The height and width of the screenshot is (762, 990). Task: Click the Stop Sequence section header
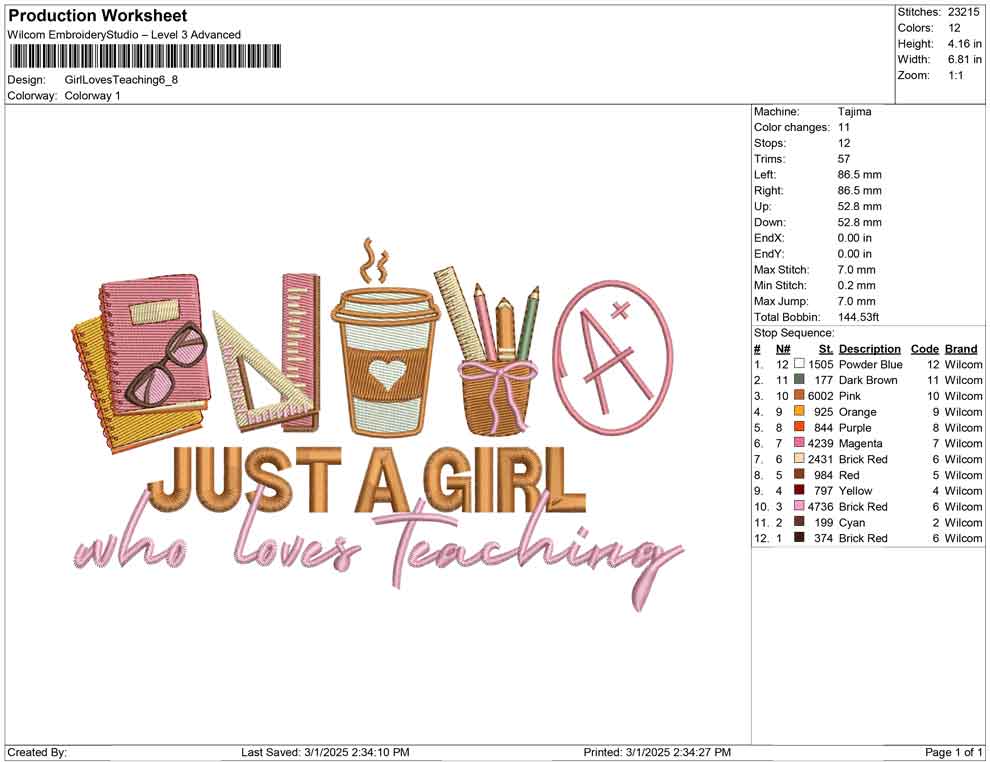tap(793, 332)
